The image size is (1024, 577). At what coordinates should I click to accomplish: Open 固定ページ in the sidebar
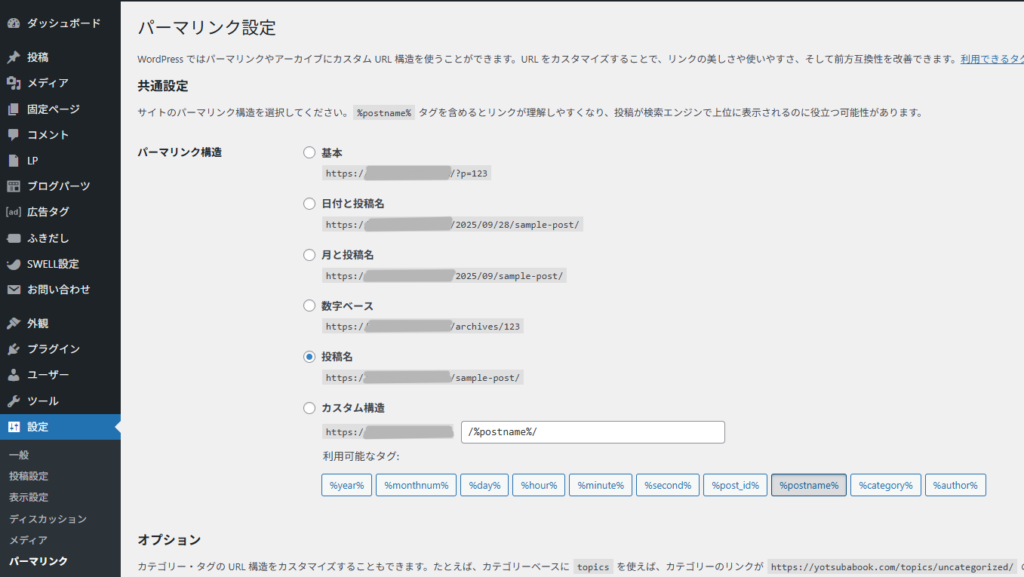pos(53,109)
